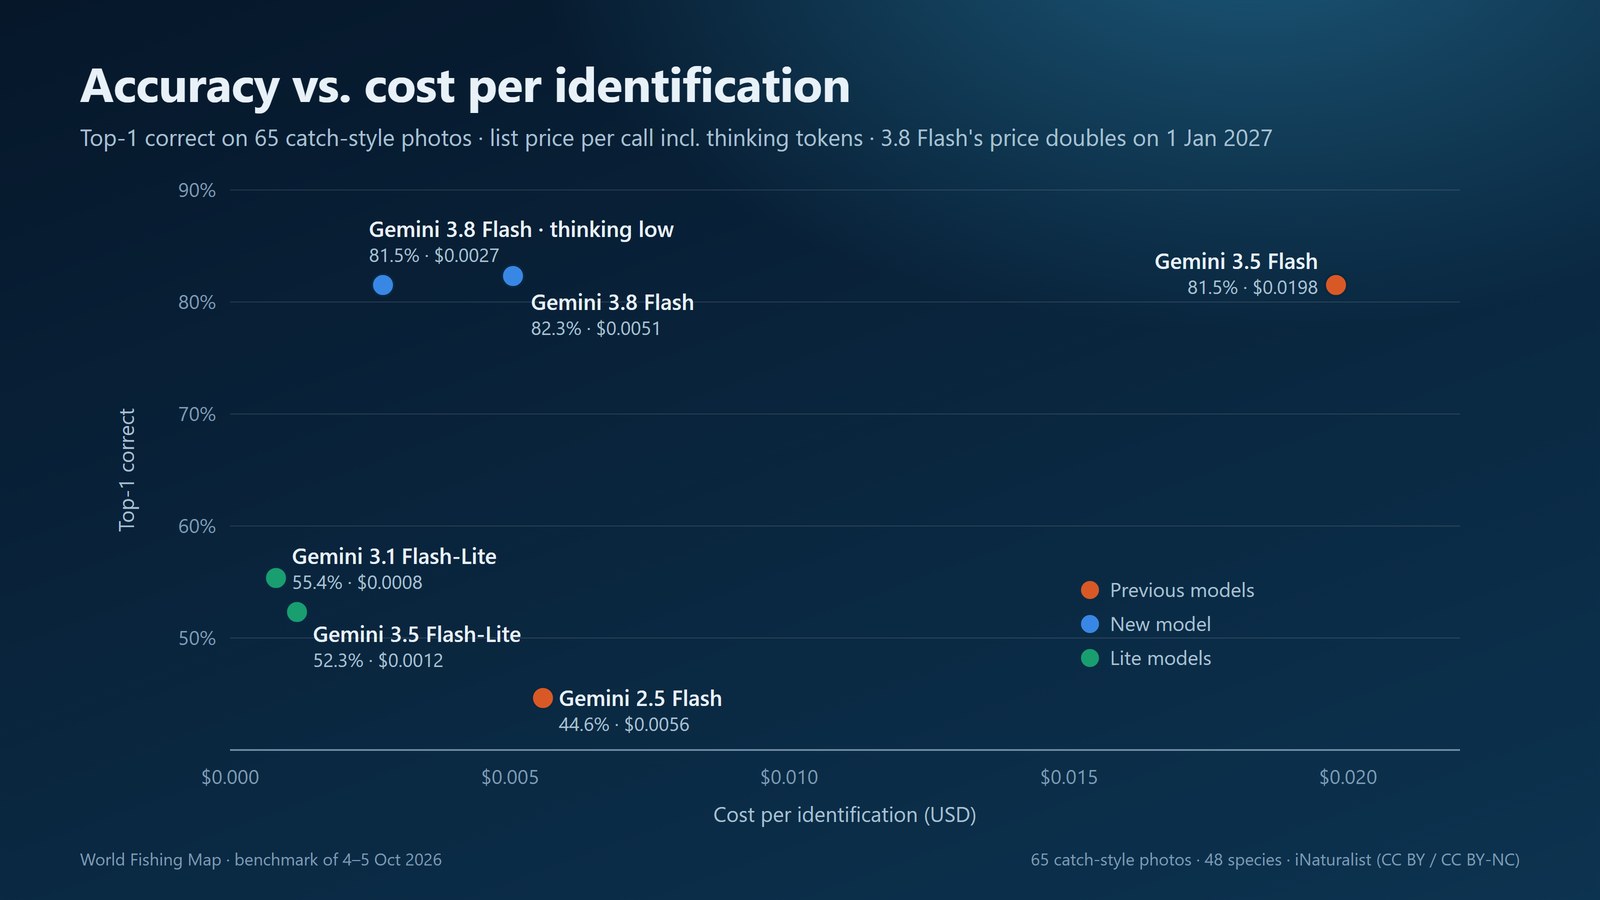Click the 'Top-1 correct' y-axis title
Screen dimensions: 1600x900
[x=127, y=470]
